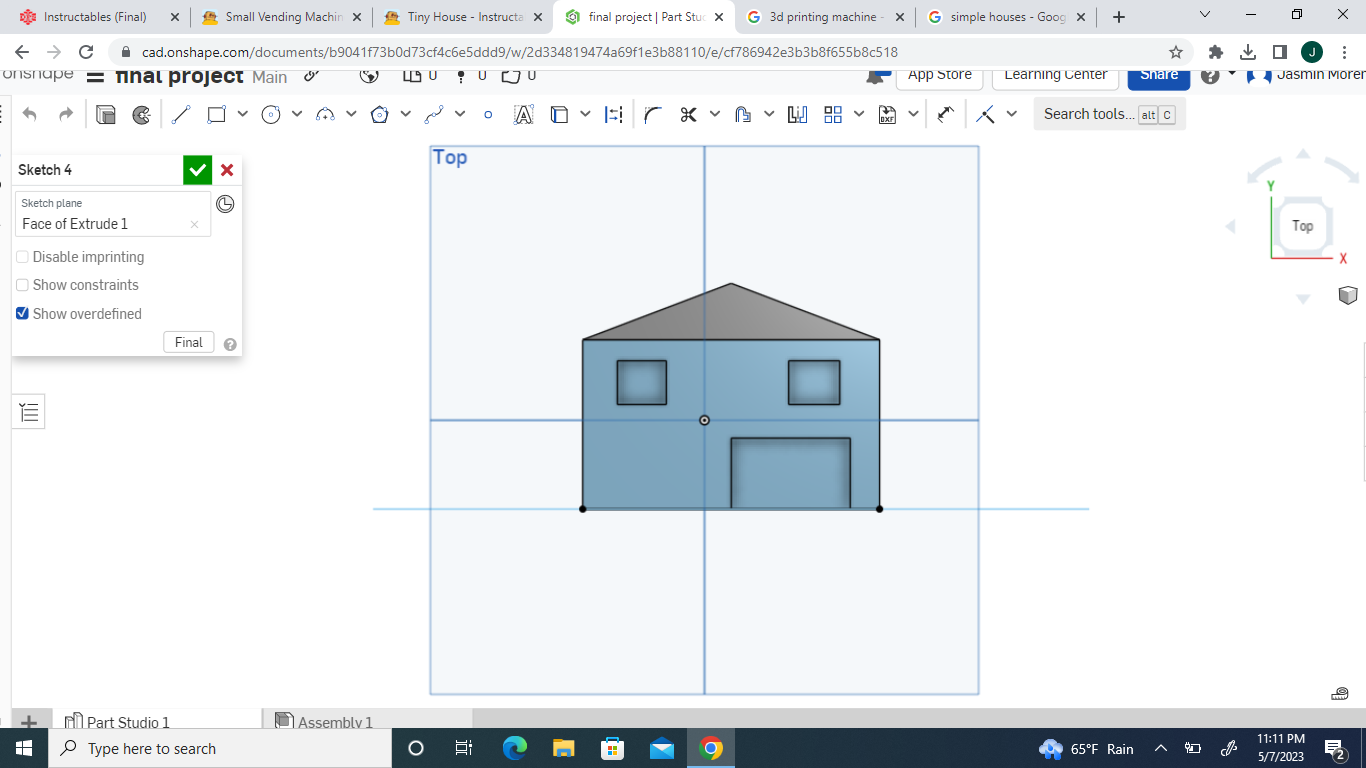Image resolution: width=1366 pixels, height=768 pixels.
Task: Select the Point sketch tool
Action: (488, 113)
